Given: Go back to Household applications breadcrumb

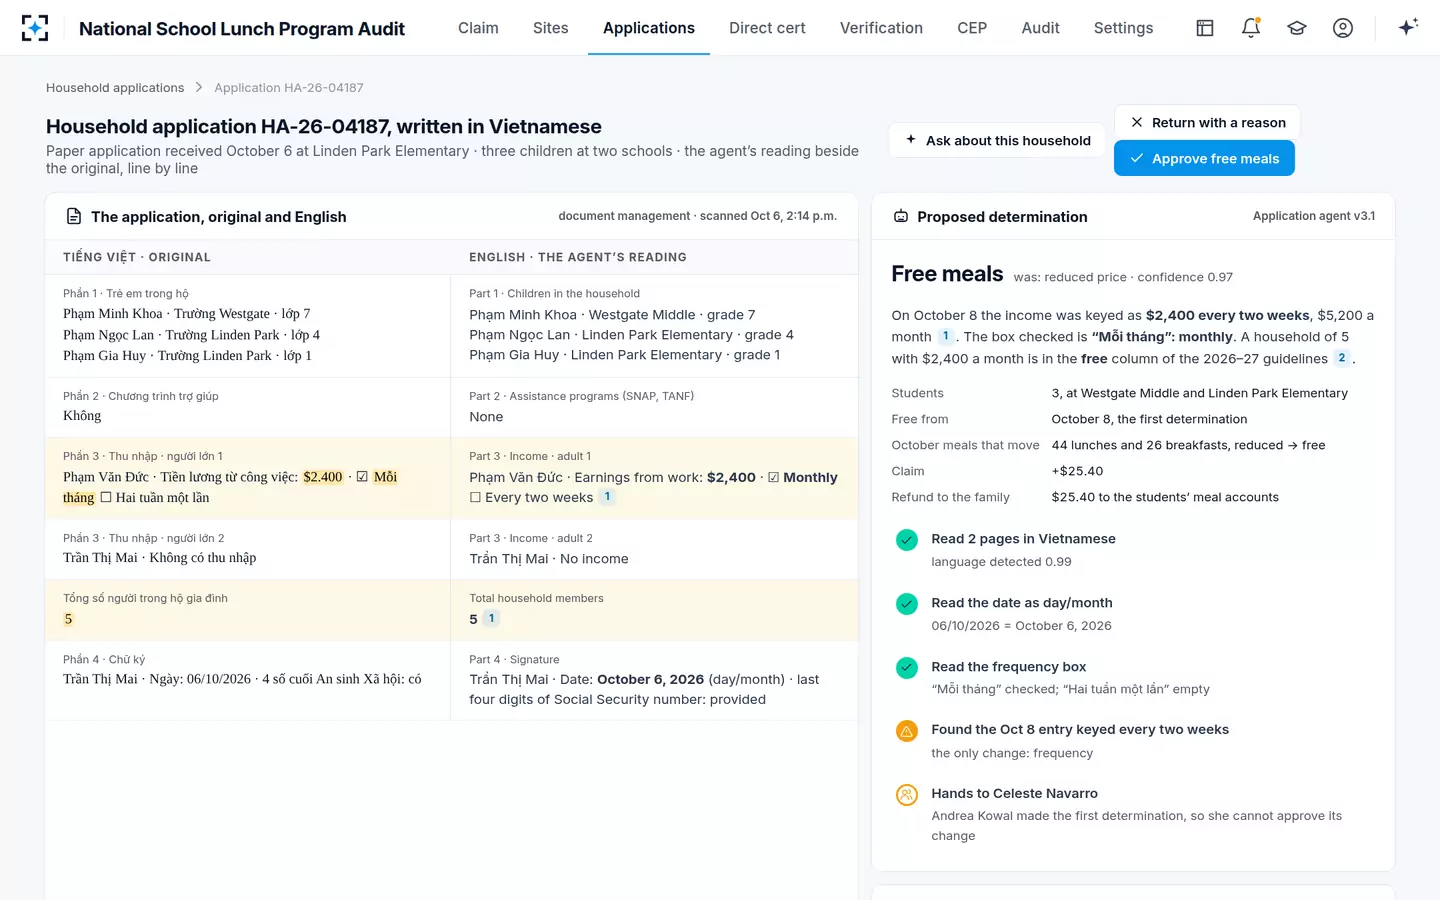Looking at the screenshot, I should coord(115,88).
